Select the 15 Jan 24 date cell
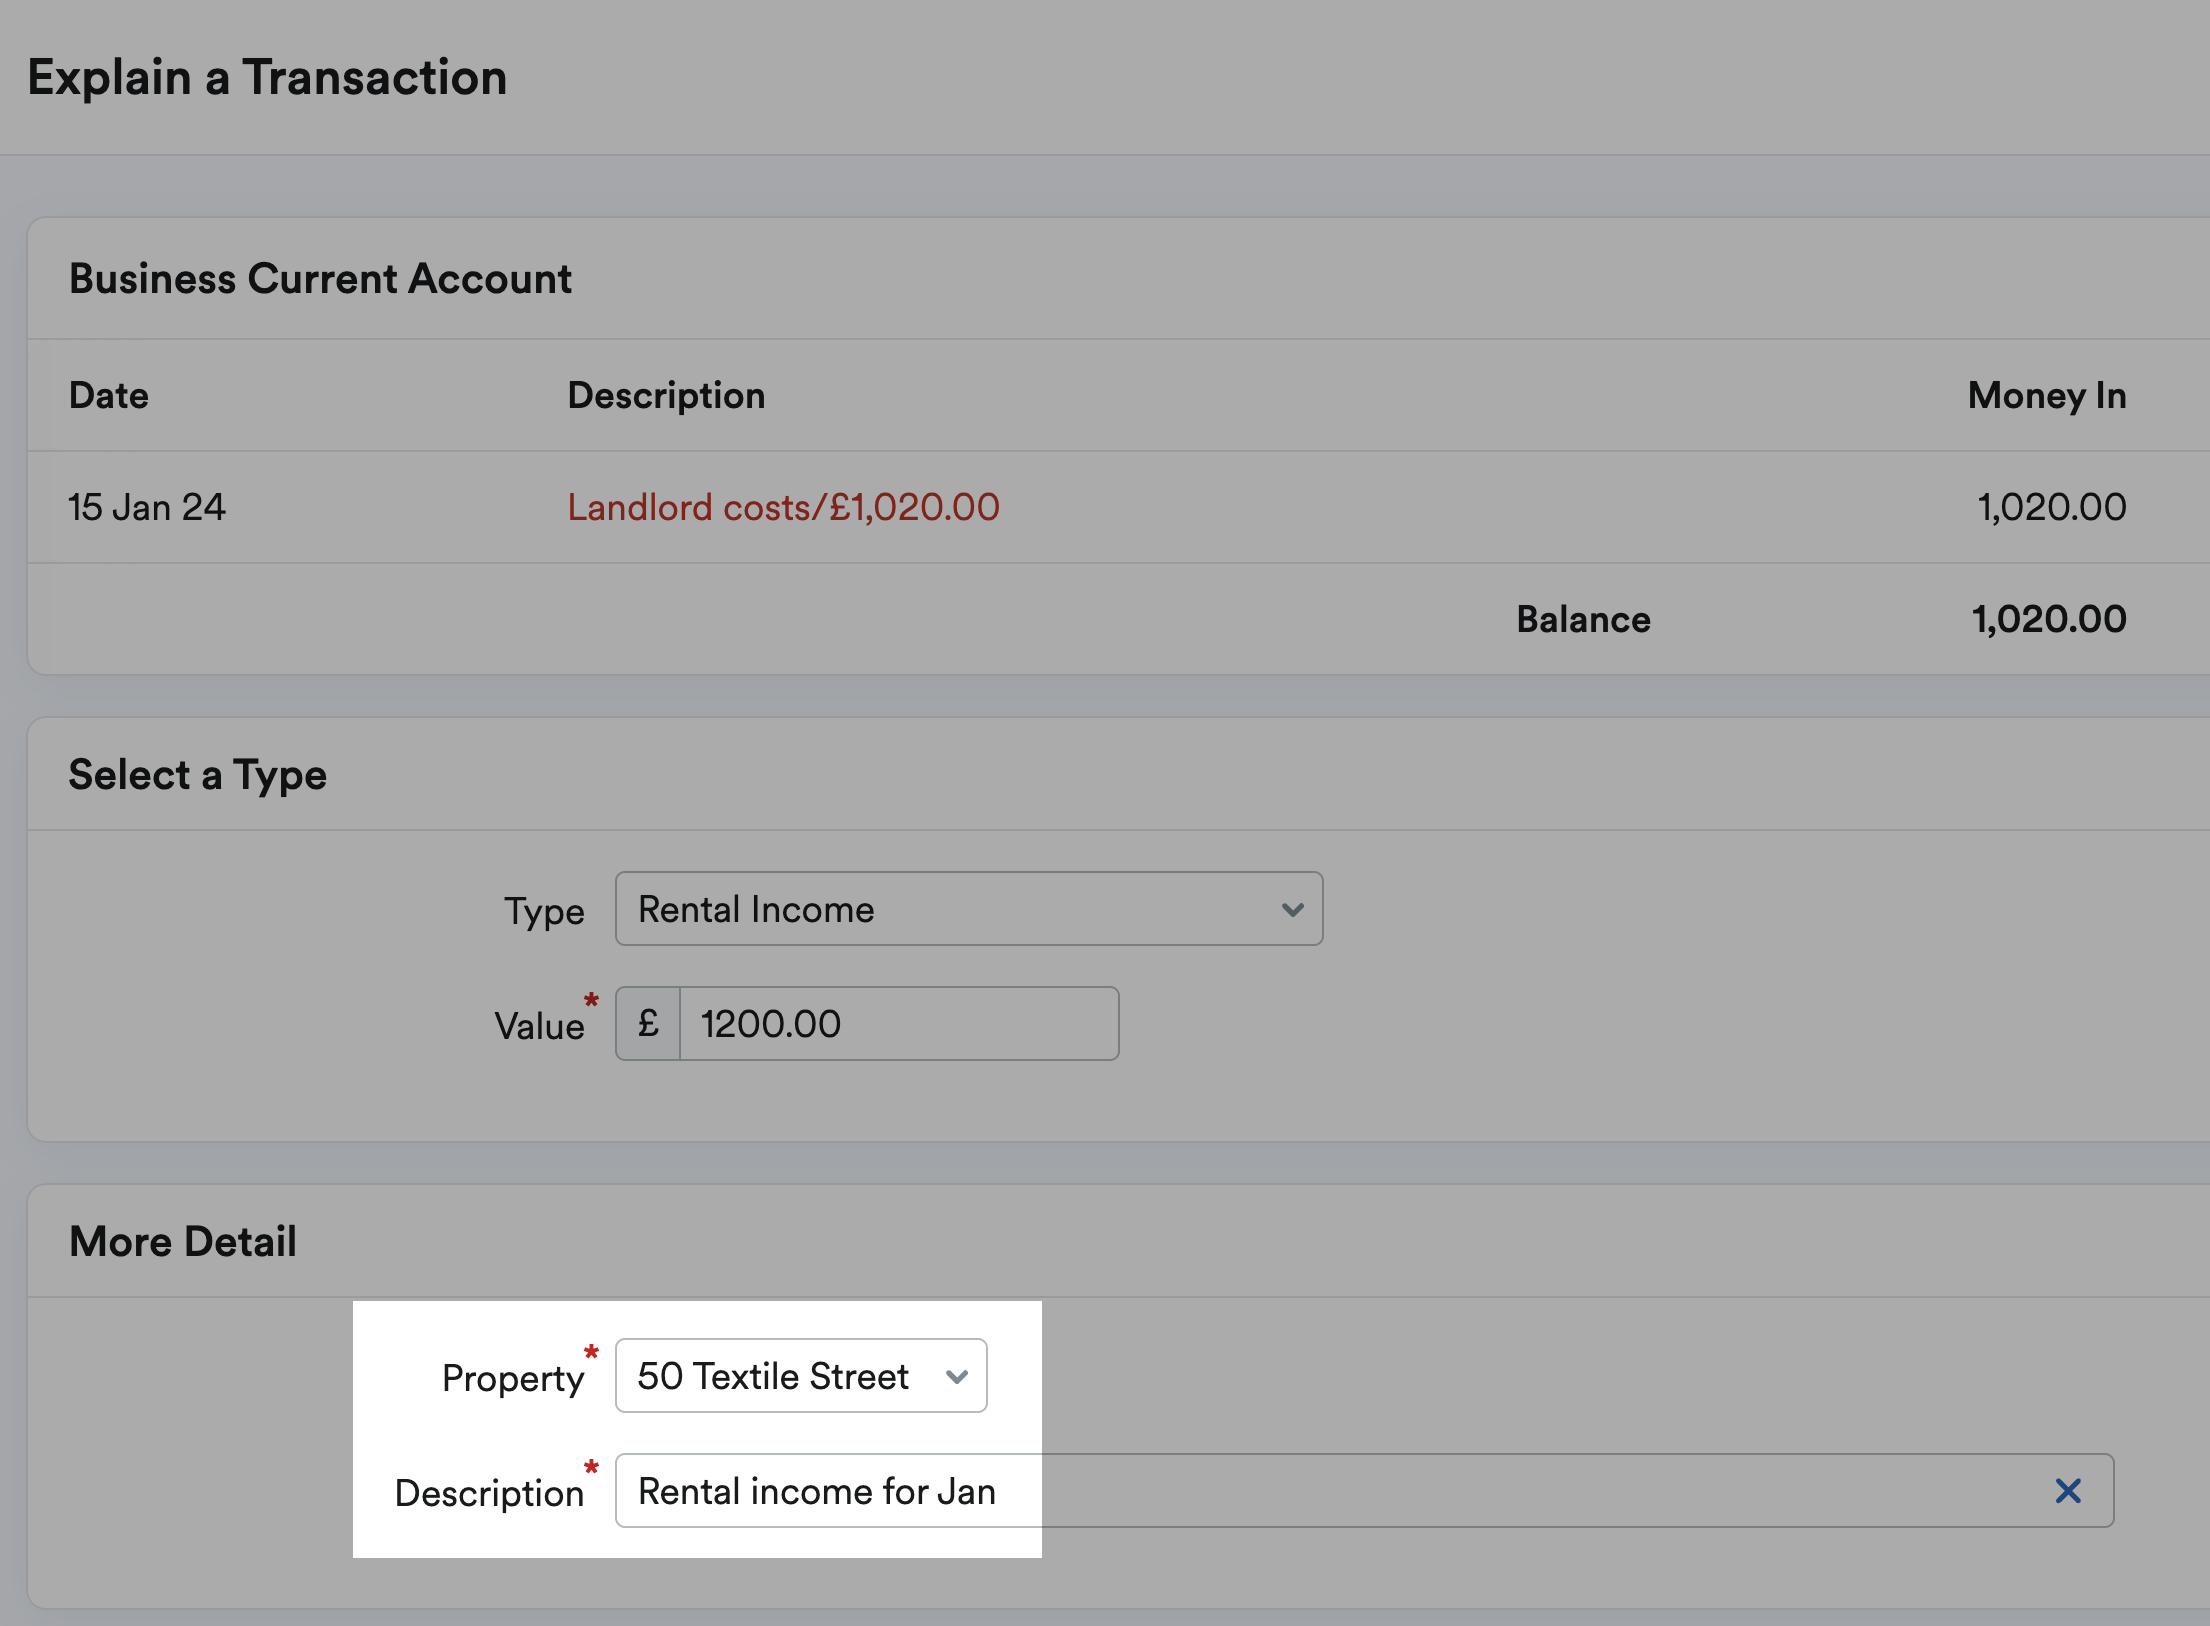 [147, 507]
